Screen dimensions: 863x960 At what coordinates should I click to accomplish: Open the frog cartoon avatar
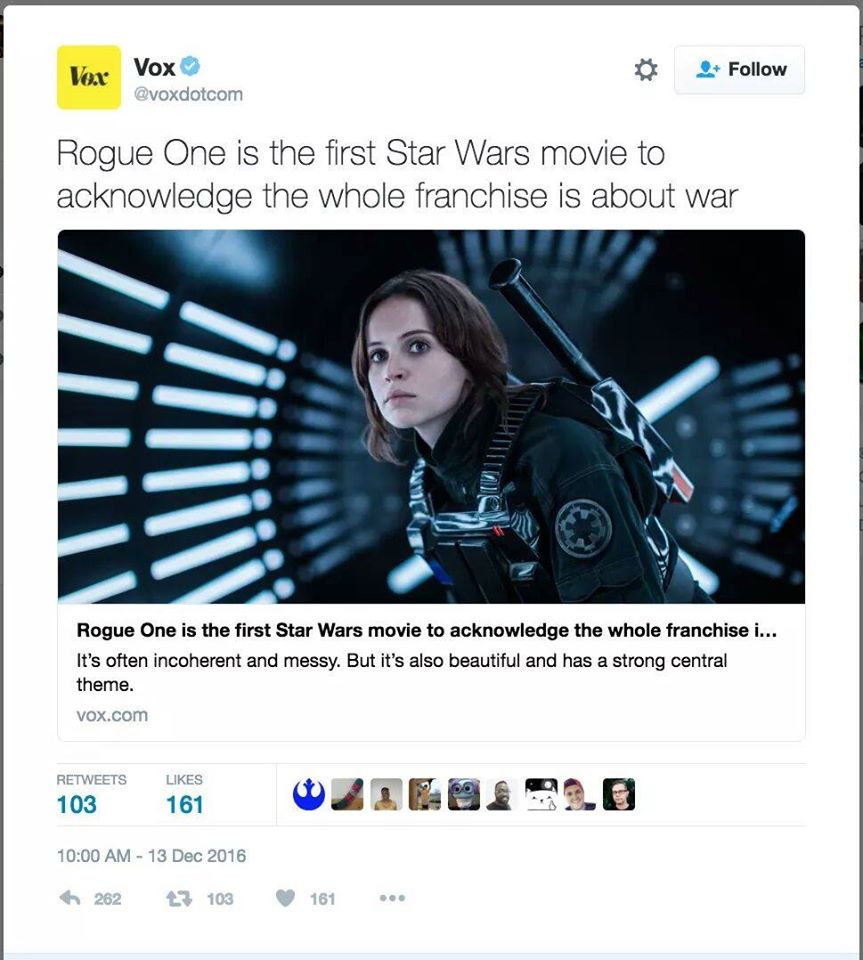click(x=464, y=794)
